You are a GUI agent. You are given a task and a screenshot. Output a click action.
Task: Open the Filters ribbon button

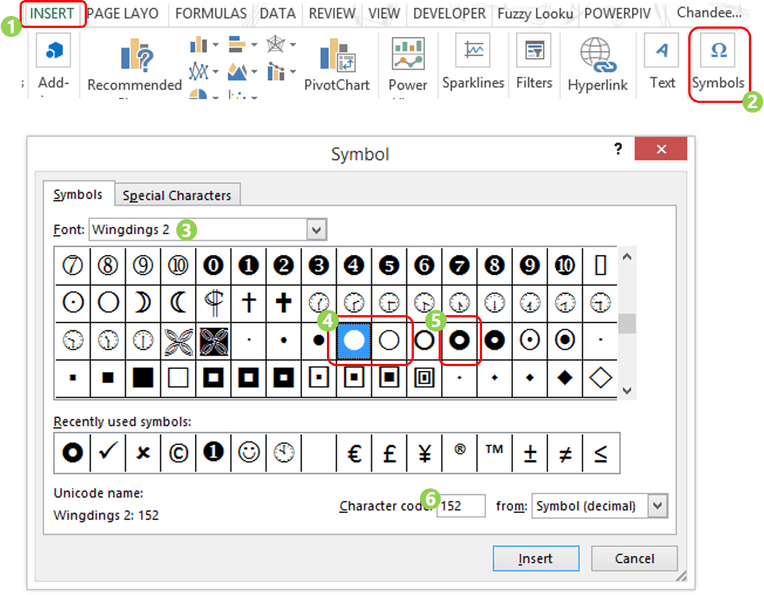click(534, 62)
